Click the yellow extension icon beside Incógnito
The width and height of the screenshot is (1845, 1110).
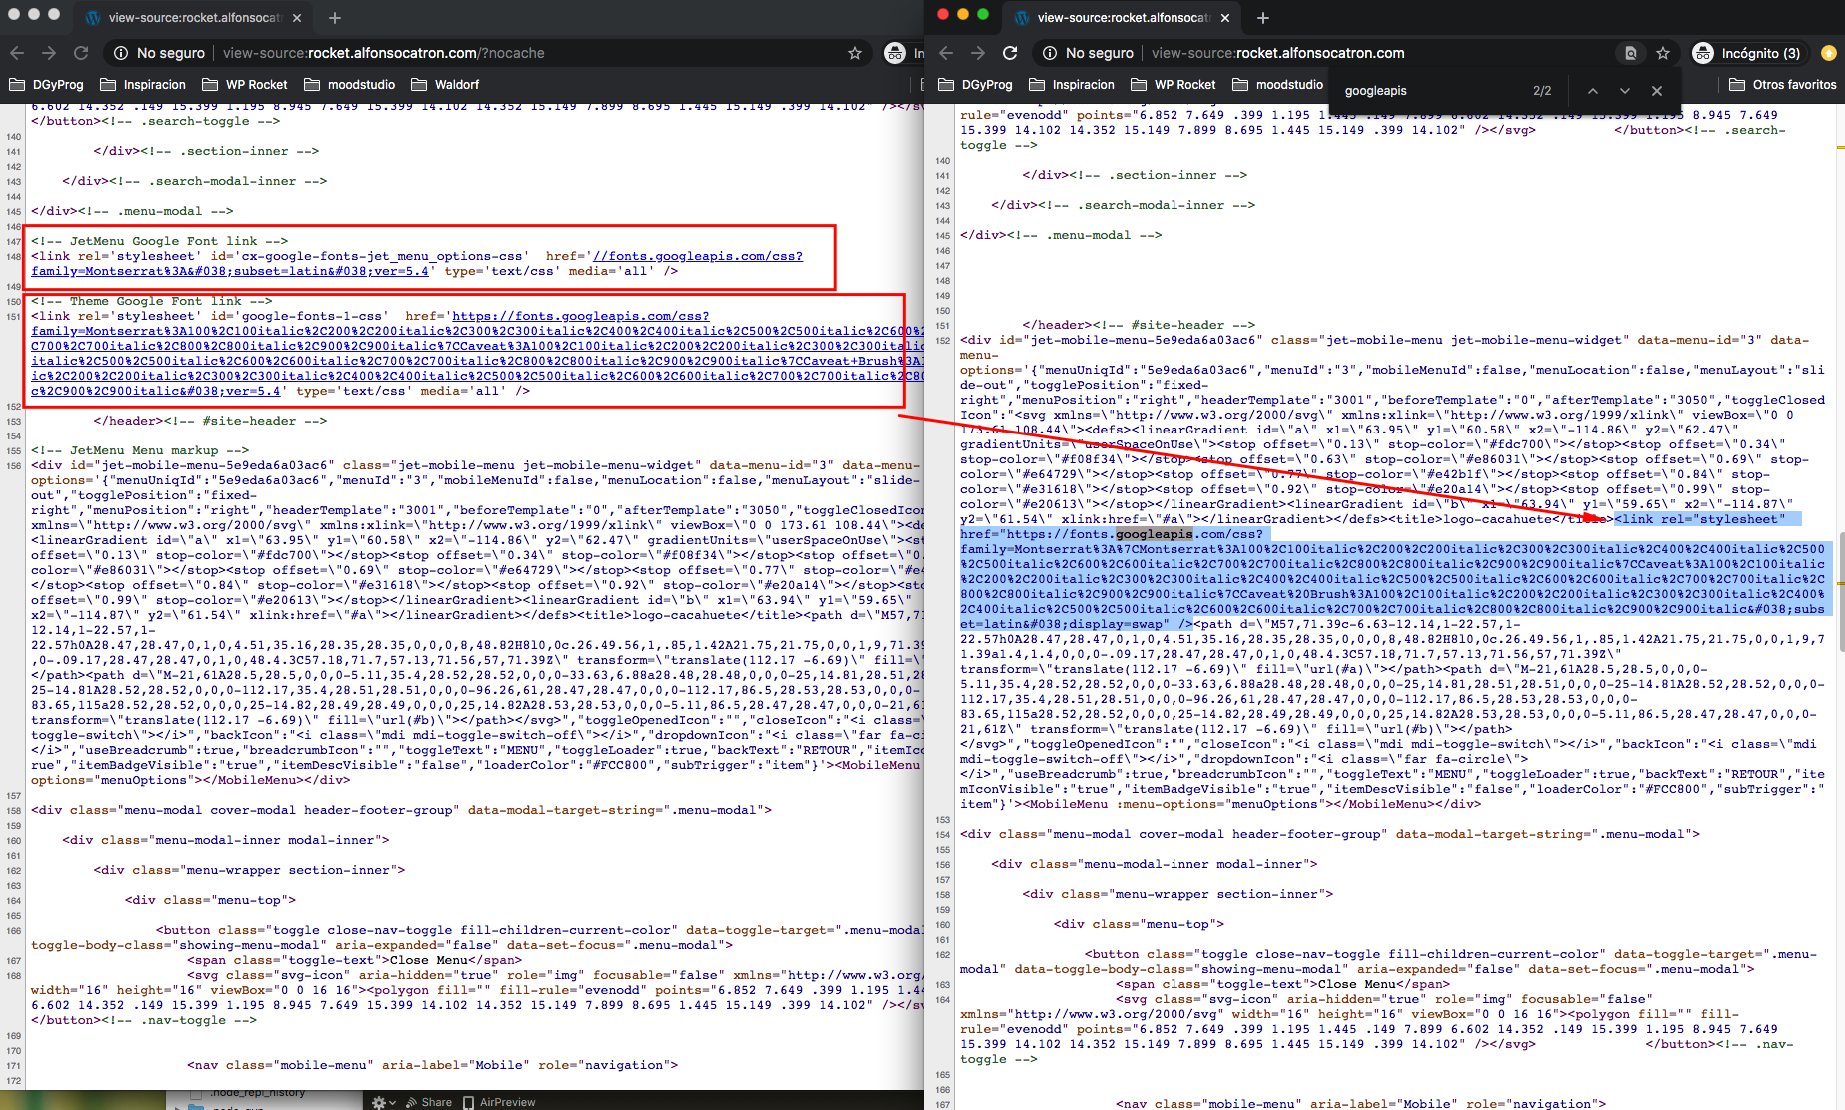tap(1829, 53)
